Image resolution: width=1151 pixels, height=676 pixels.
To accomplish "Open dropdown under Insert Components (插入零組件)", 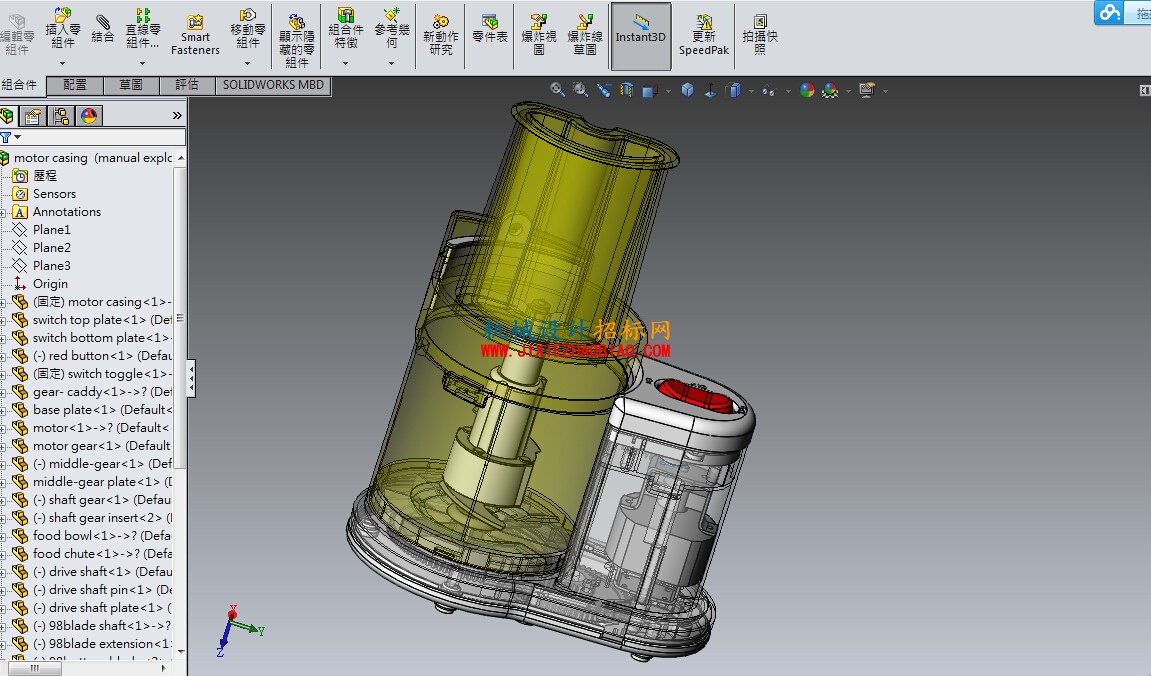I will [62, 64].
